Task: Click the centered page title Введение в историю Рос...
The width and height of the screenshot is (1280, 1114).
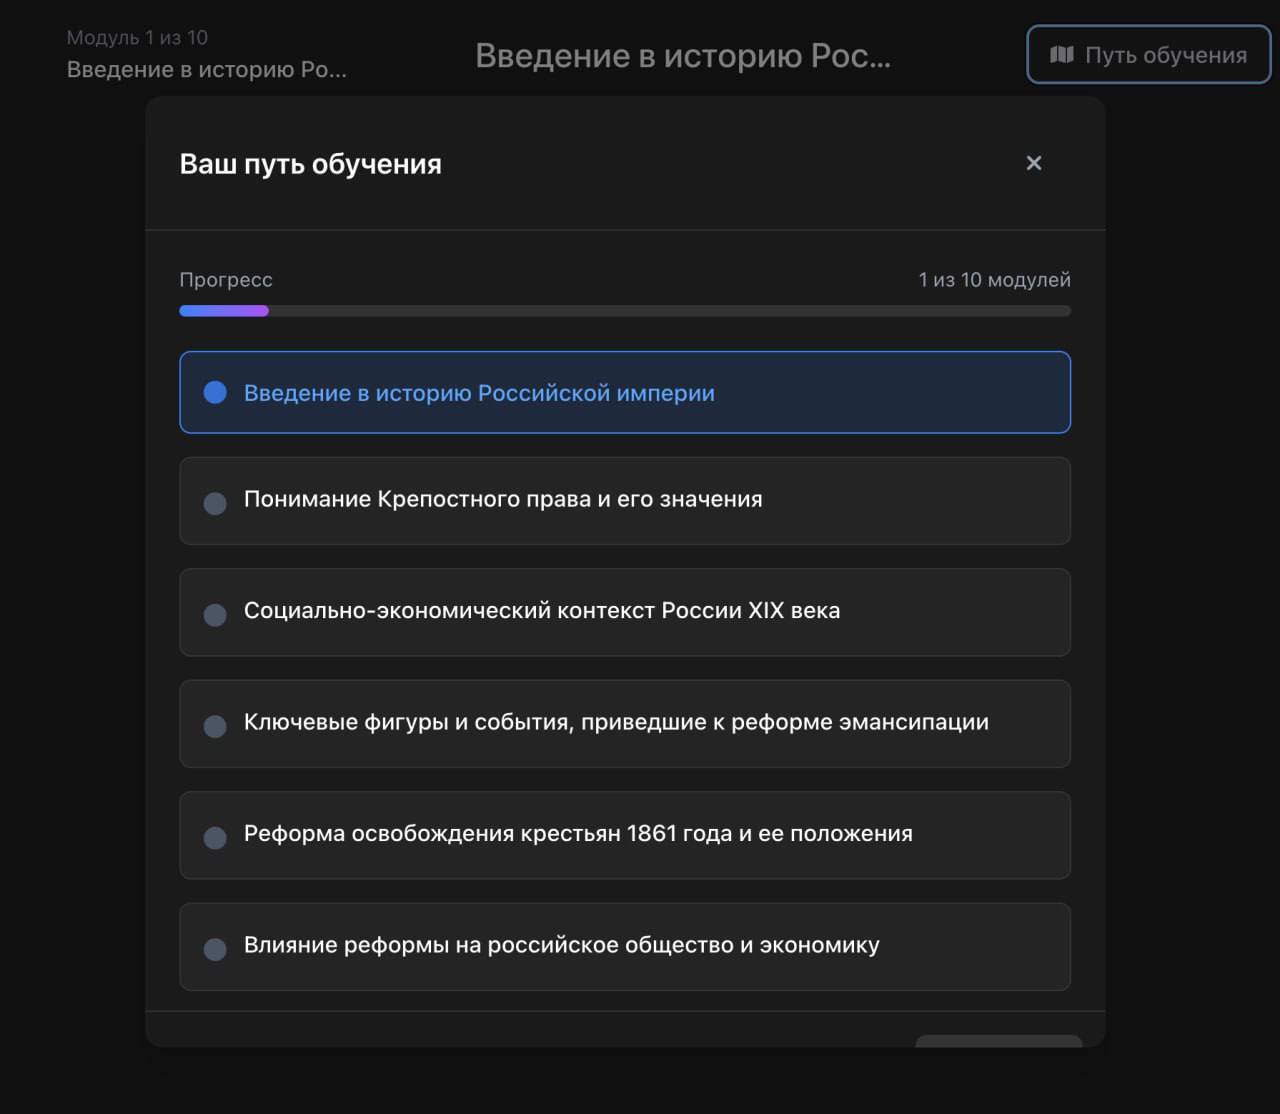Action: (683, 56)
